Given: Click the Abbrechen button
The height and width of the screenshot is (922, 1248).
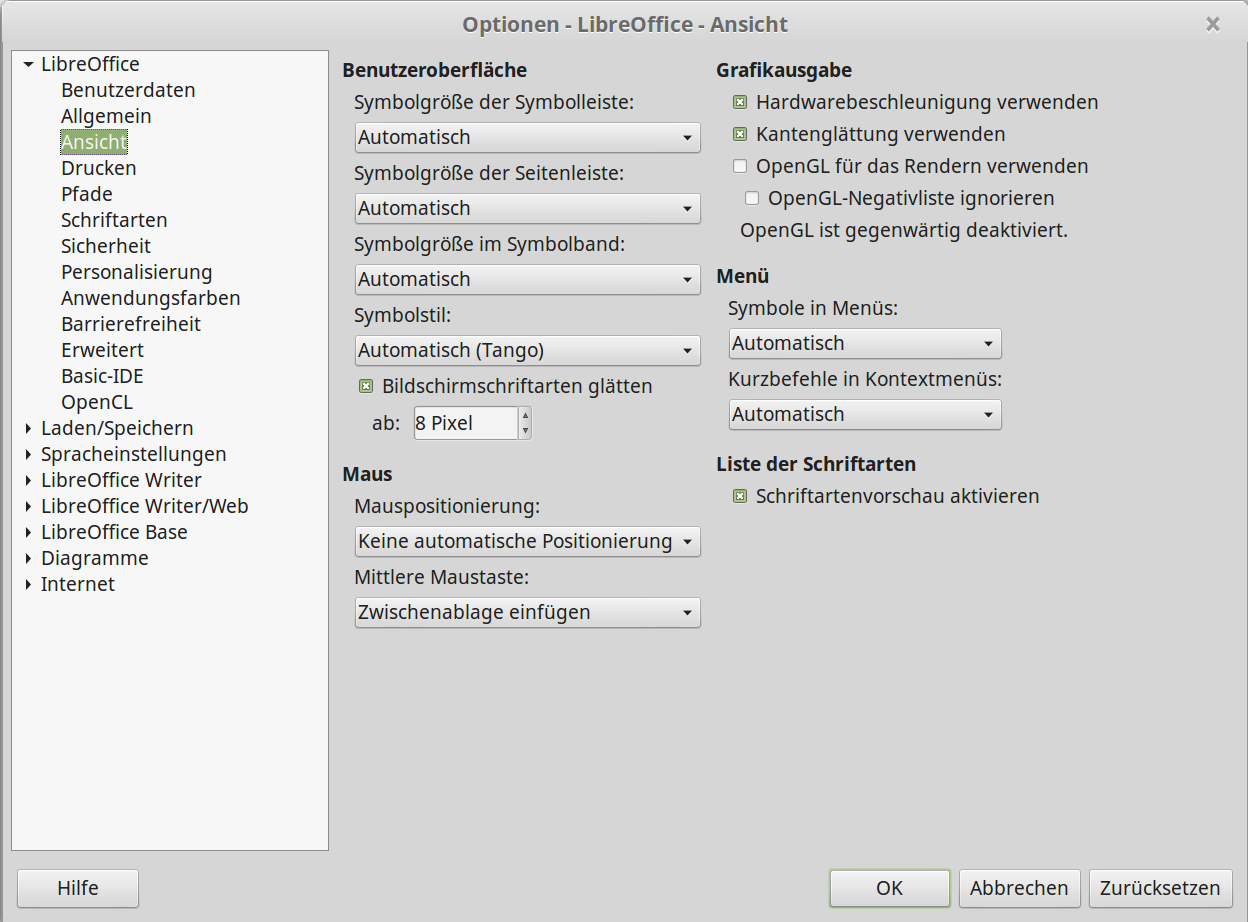Looking at the screenshot, I should point(1019,888).
